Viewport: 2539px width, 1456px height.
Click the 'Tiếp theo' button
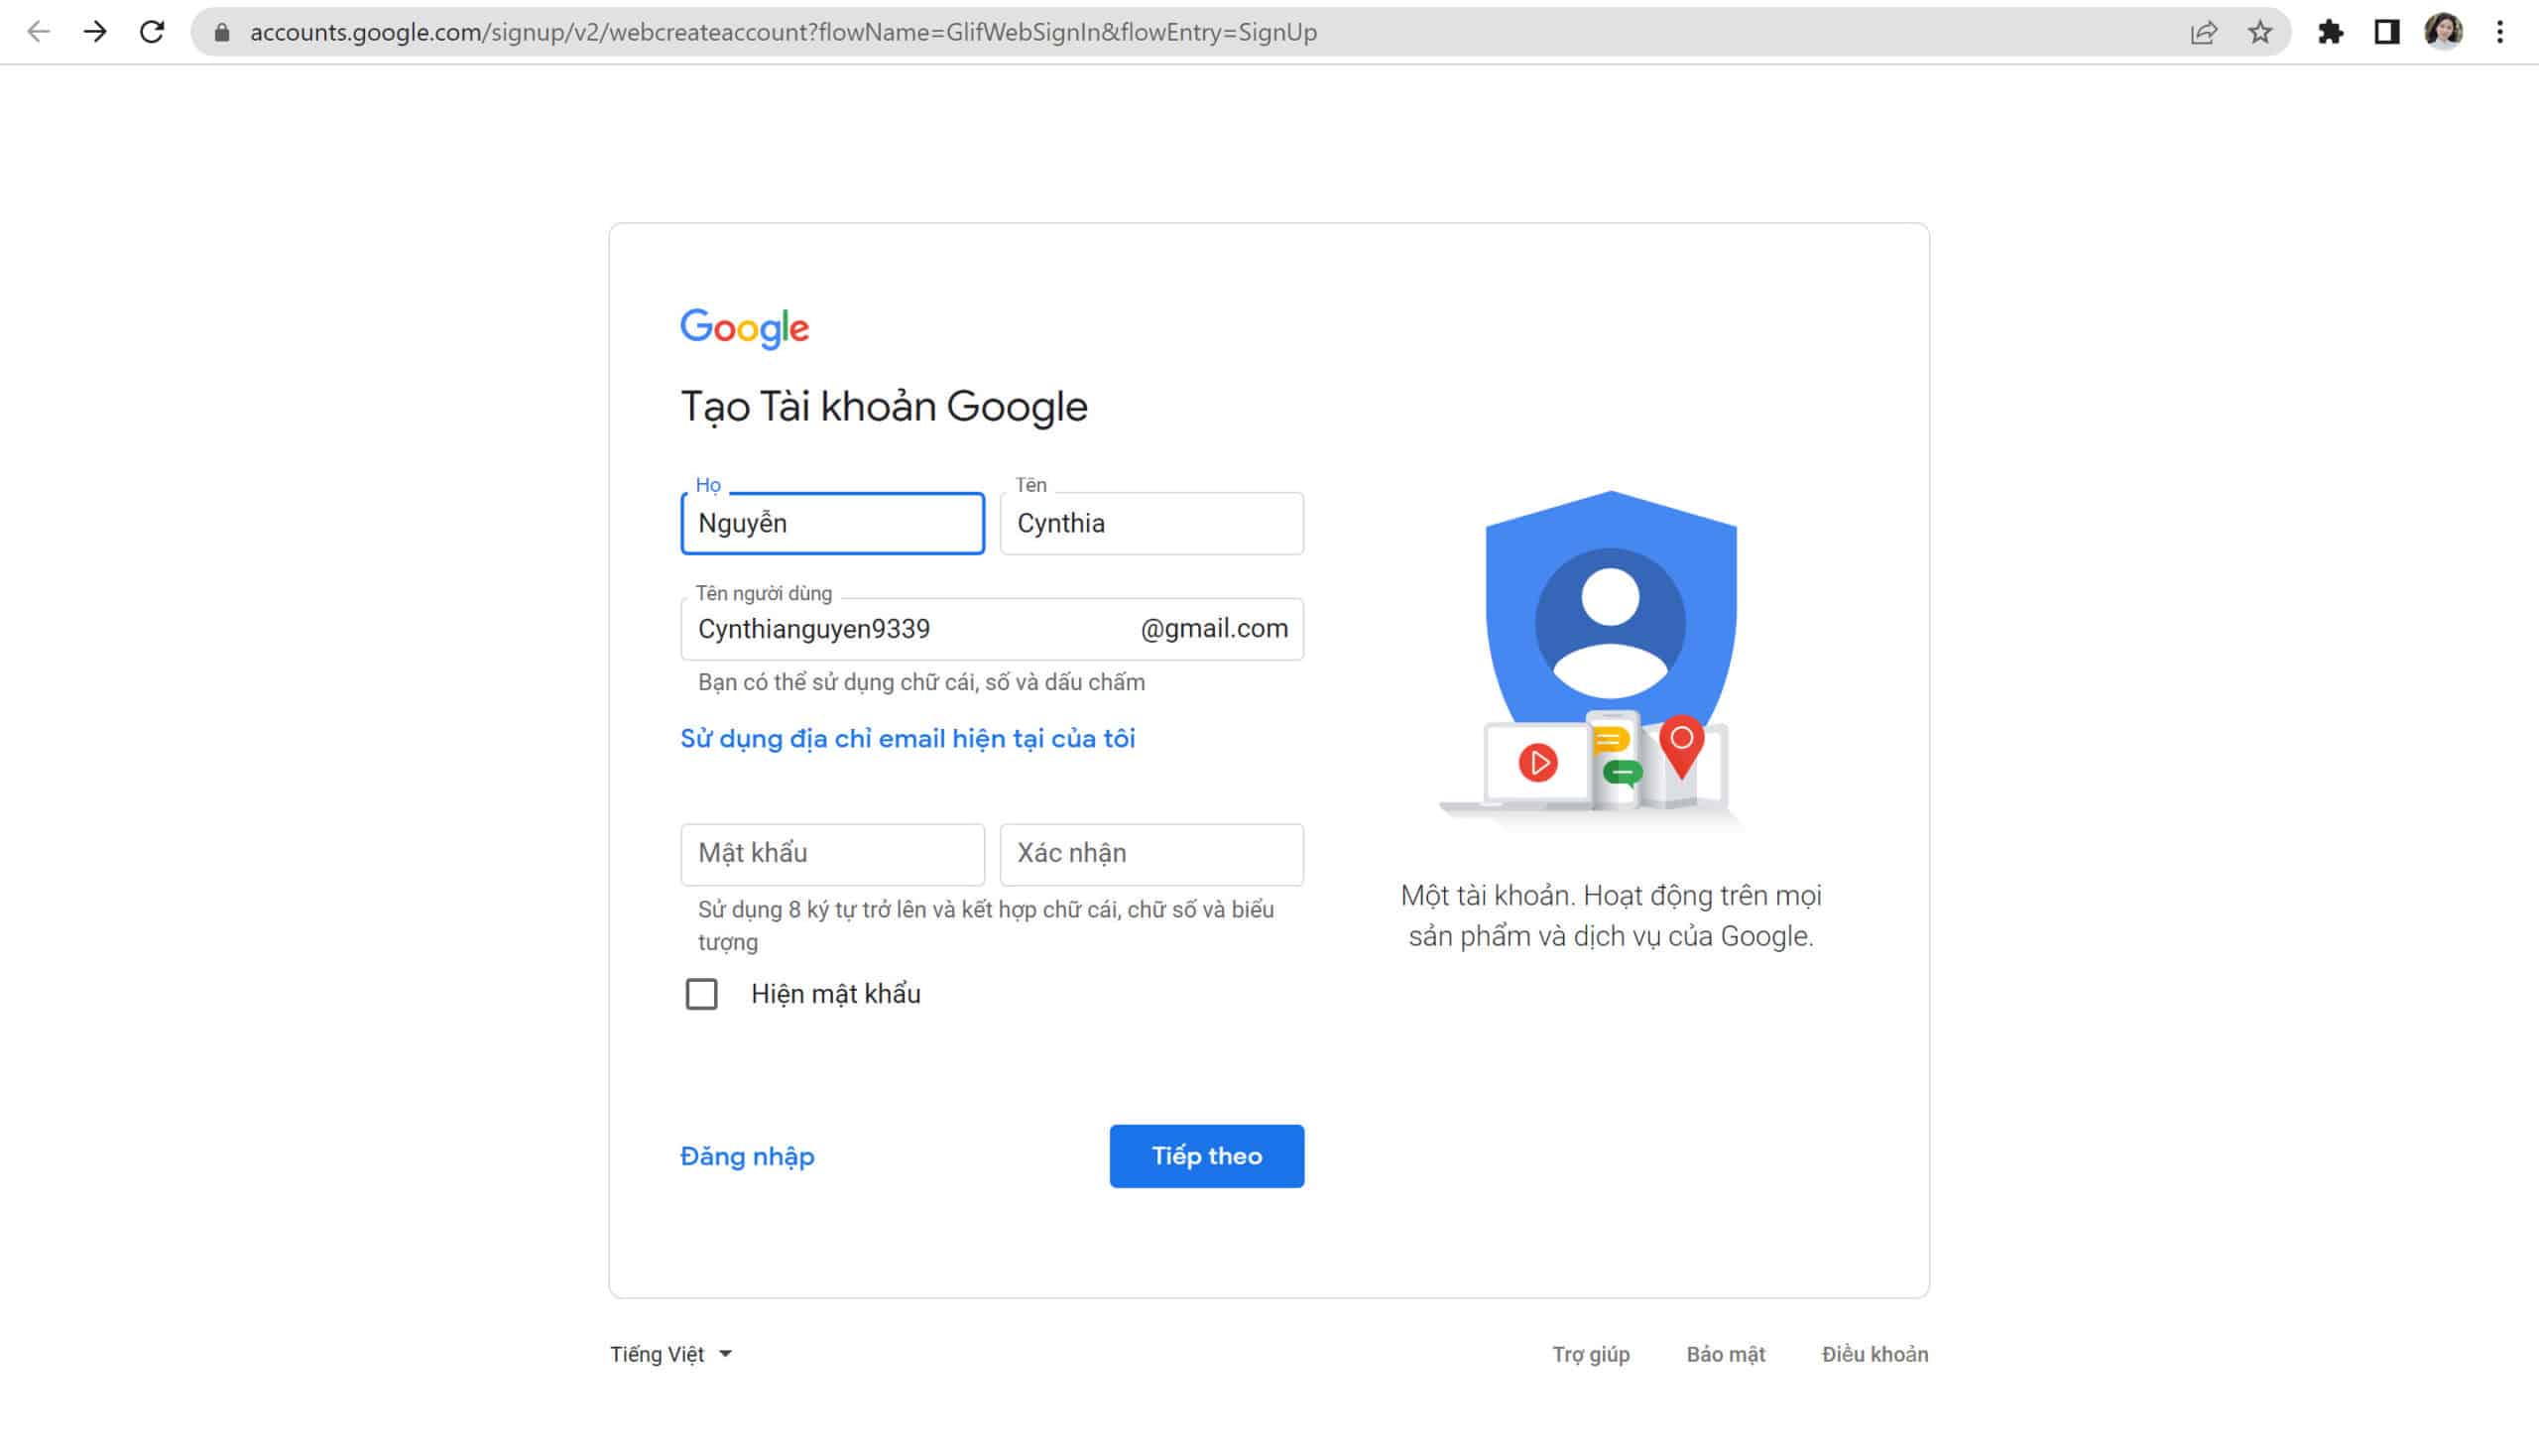pos(1207,1156)
